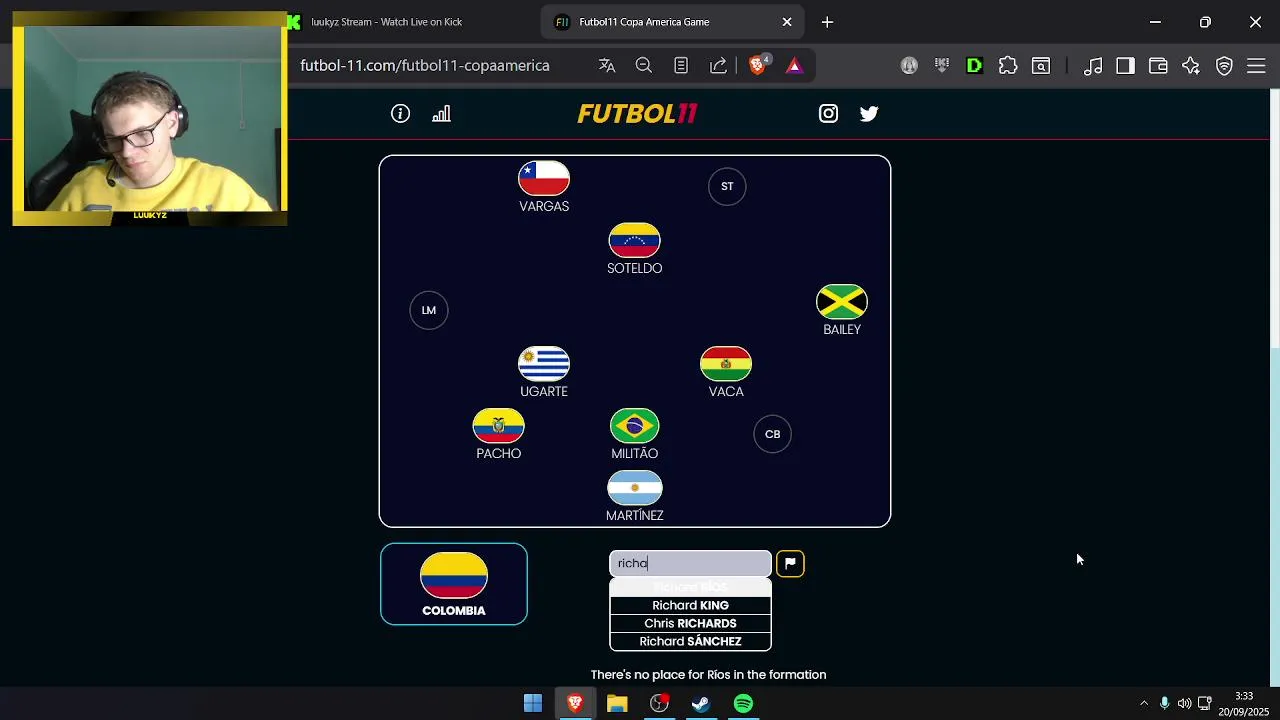Click the green D extension icon
This screenshot has width=1280, height=720.
[974, 65]
